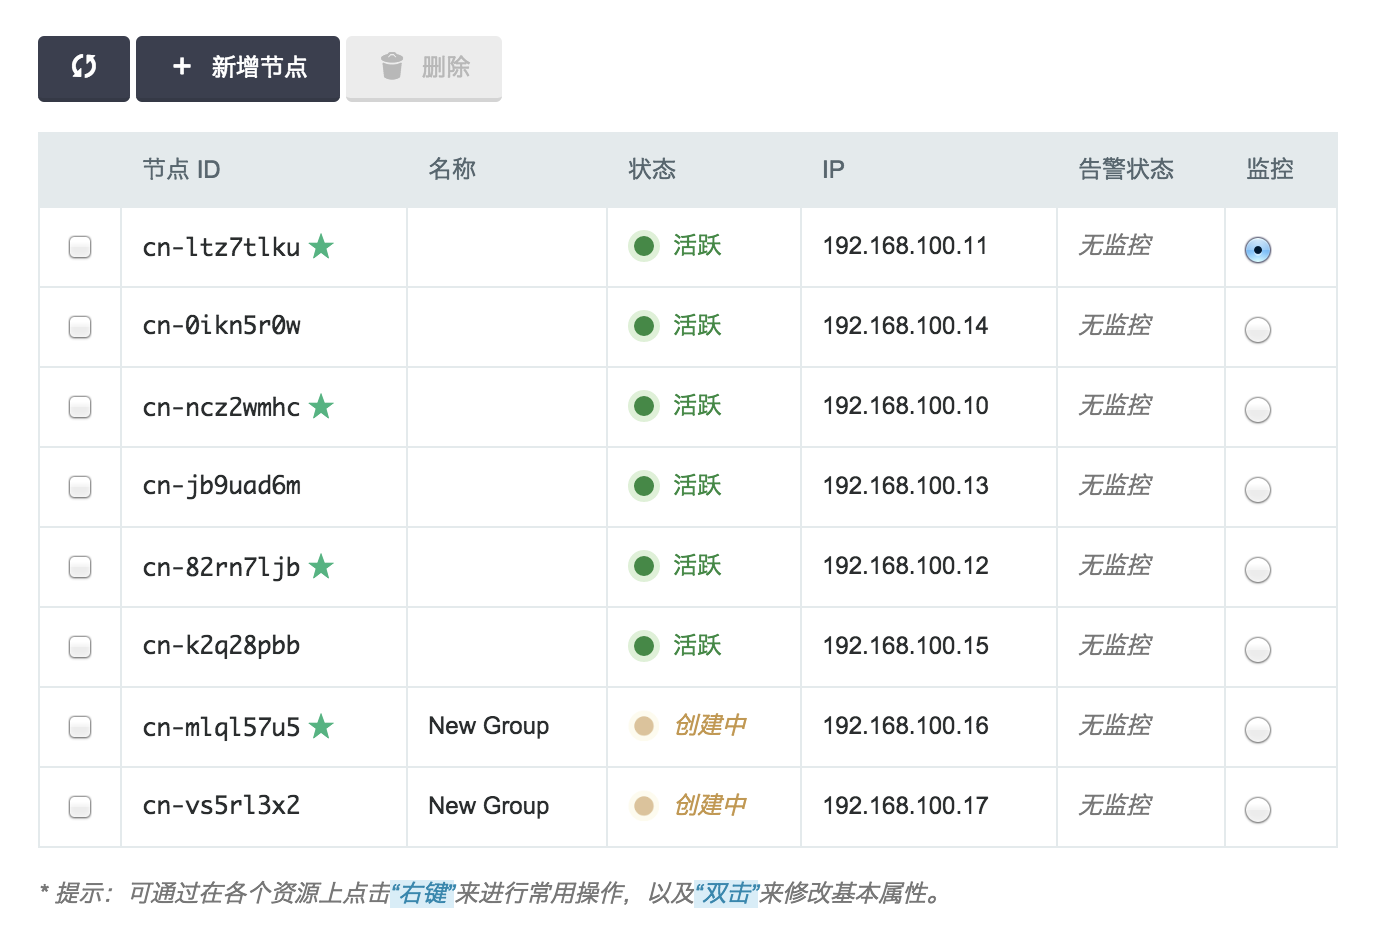The width and height of the screenshot is (1374, 946).
Task: Click the New Group name of cn-mlql57u5
Action: tap(488, 726)
